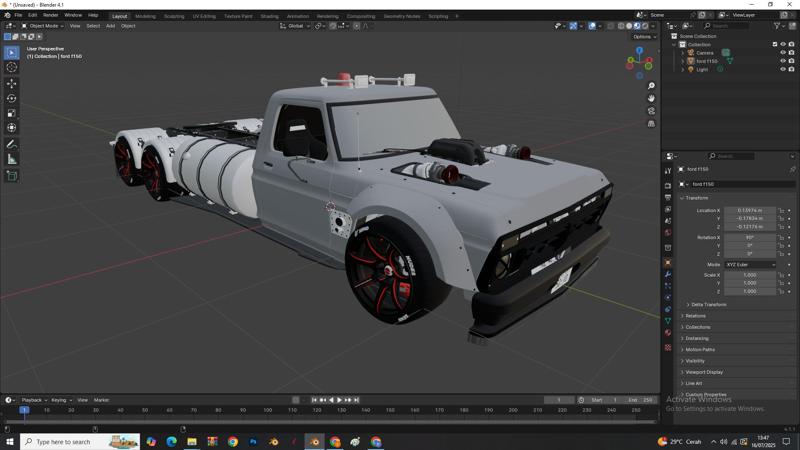The image size is (800, 450).
Task: Click the viewport pan hand icon
Action: (651, 98)
